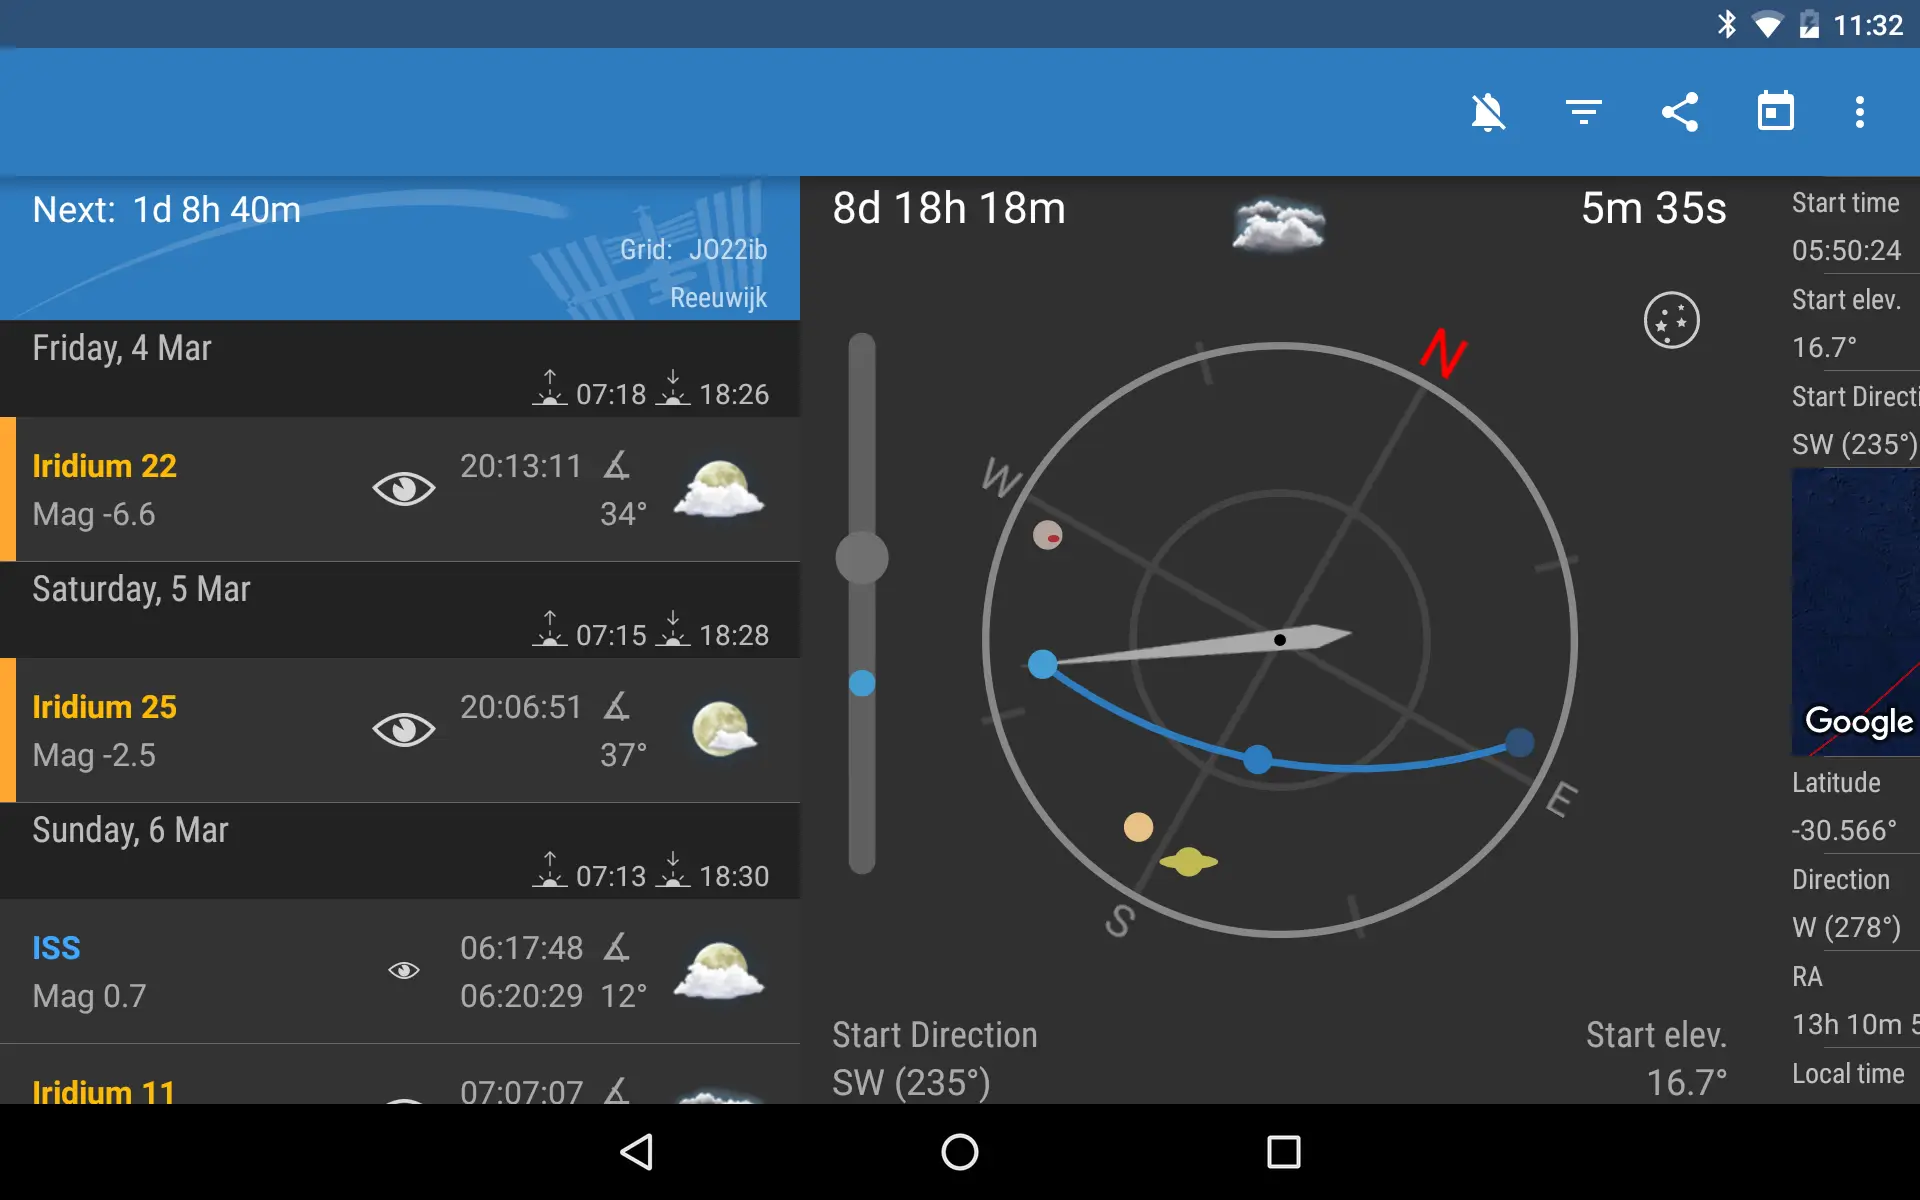1920x1200 pixels.
Task: Toggle visibility for Iridium 22 pass
Action: point(402,487)
